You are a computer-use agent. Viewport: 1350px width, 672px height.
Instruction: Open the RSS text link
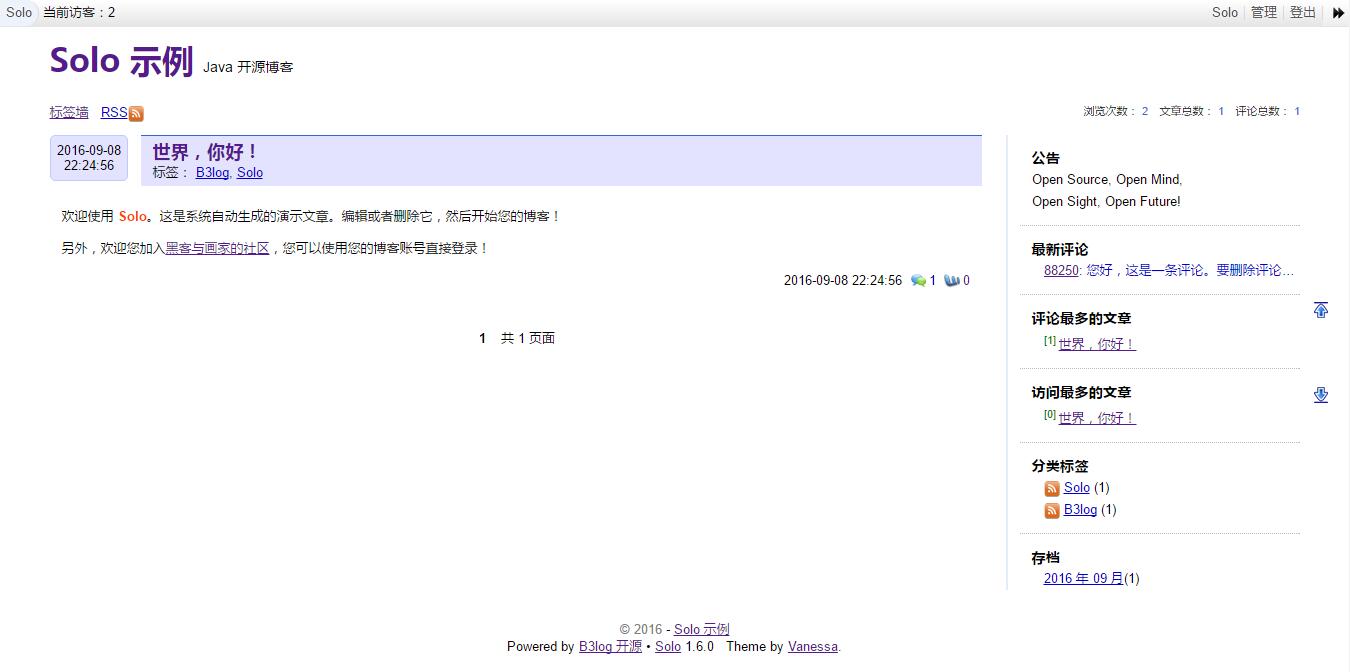tap(114, 112)
